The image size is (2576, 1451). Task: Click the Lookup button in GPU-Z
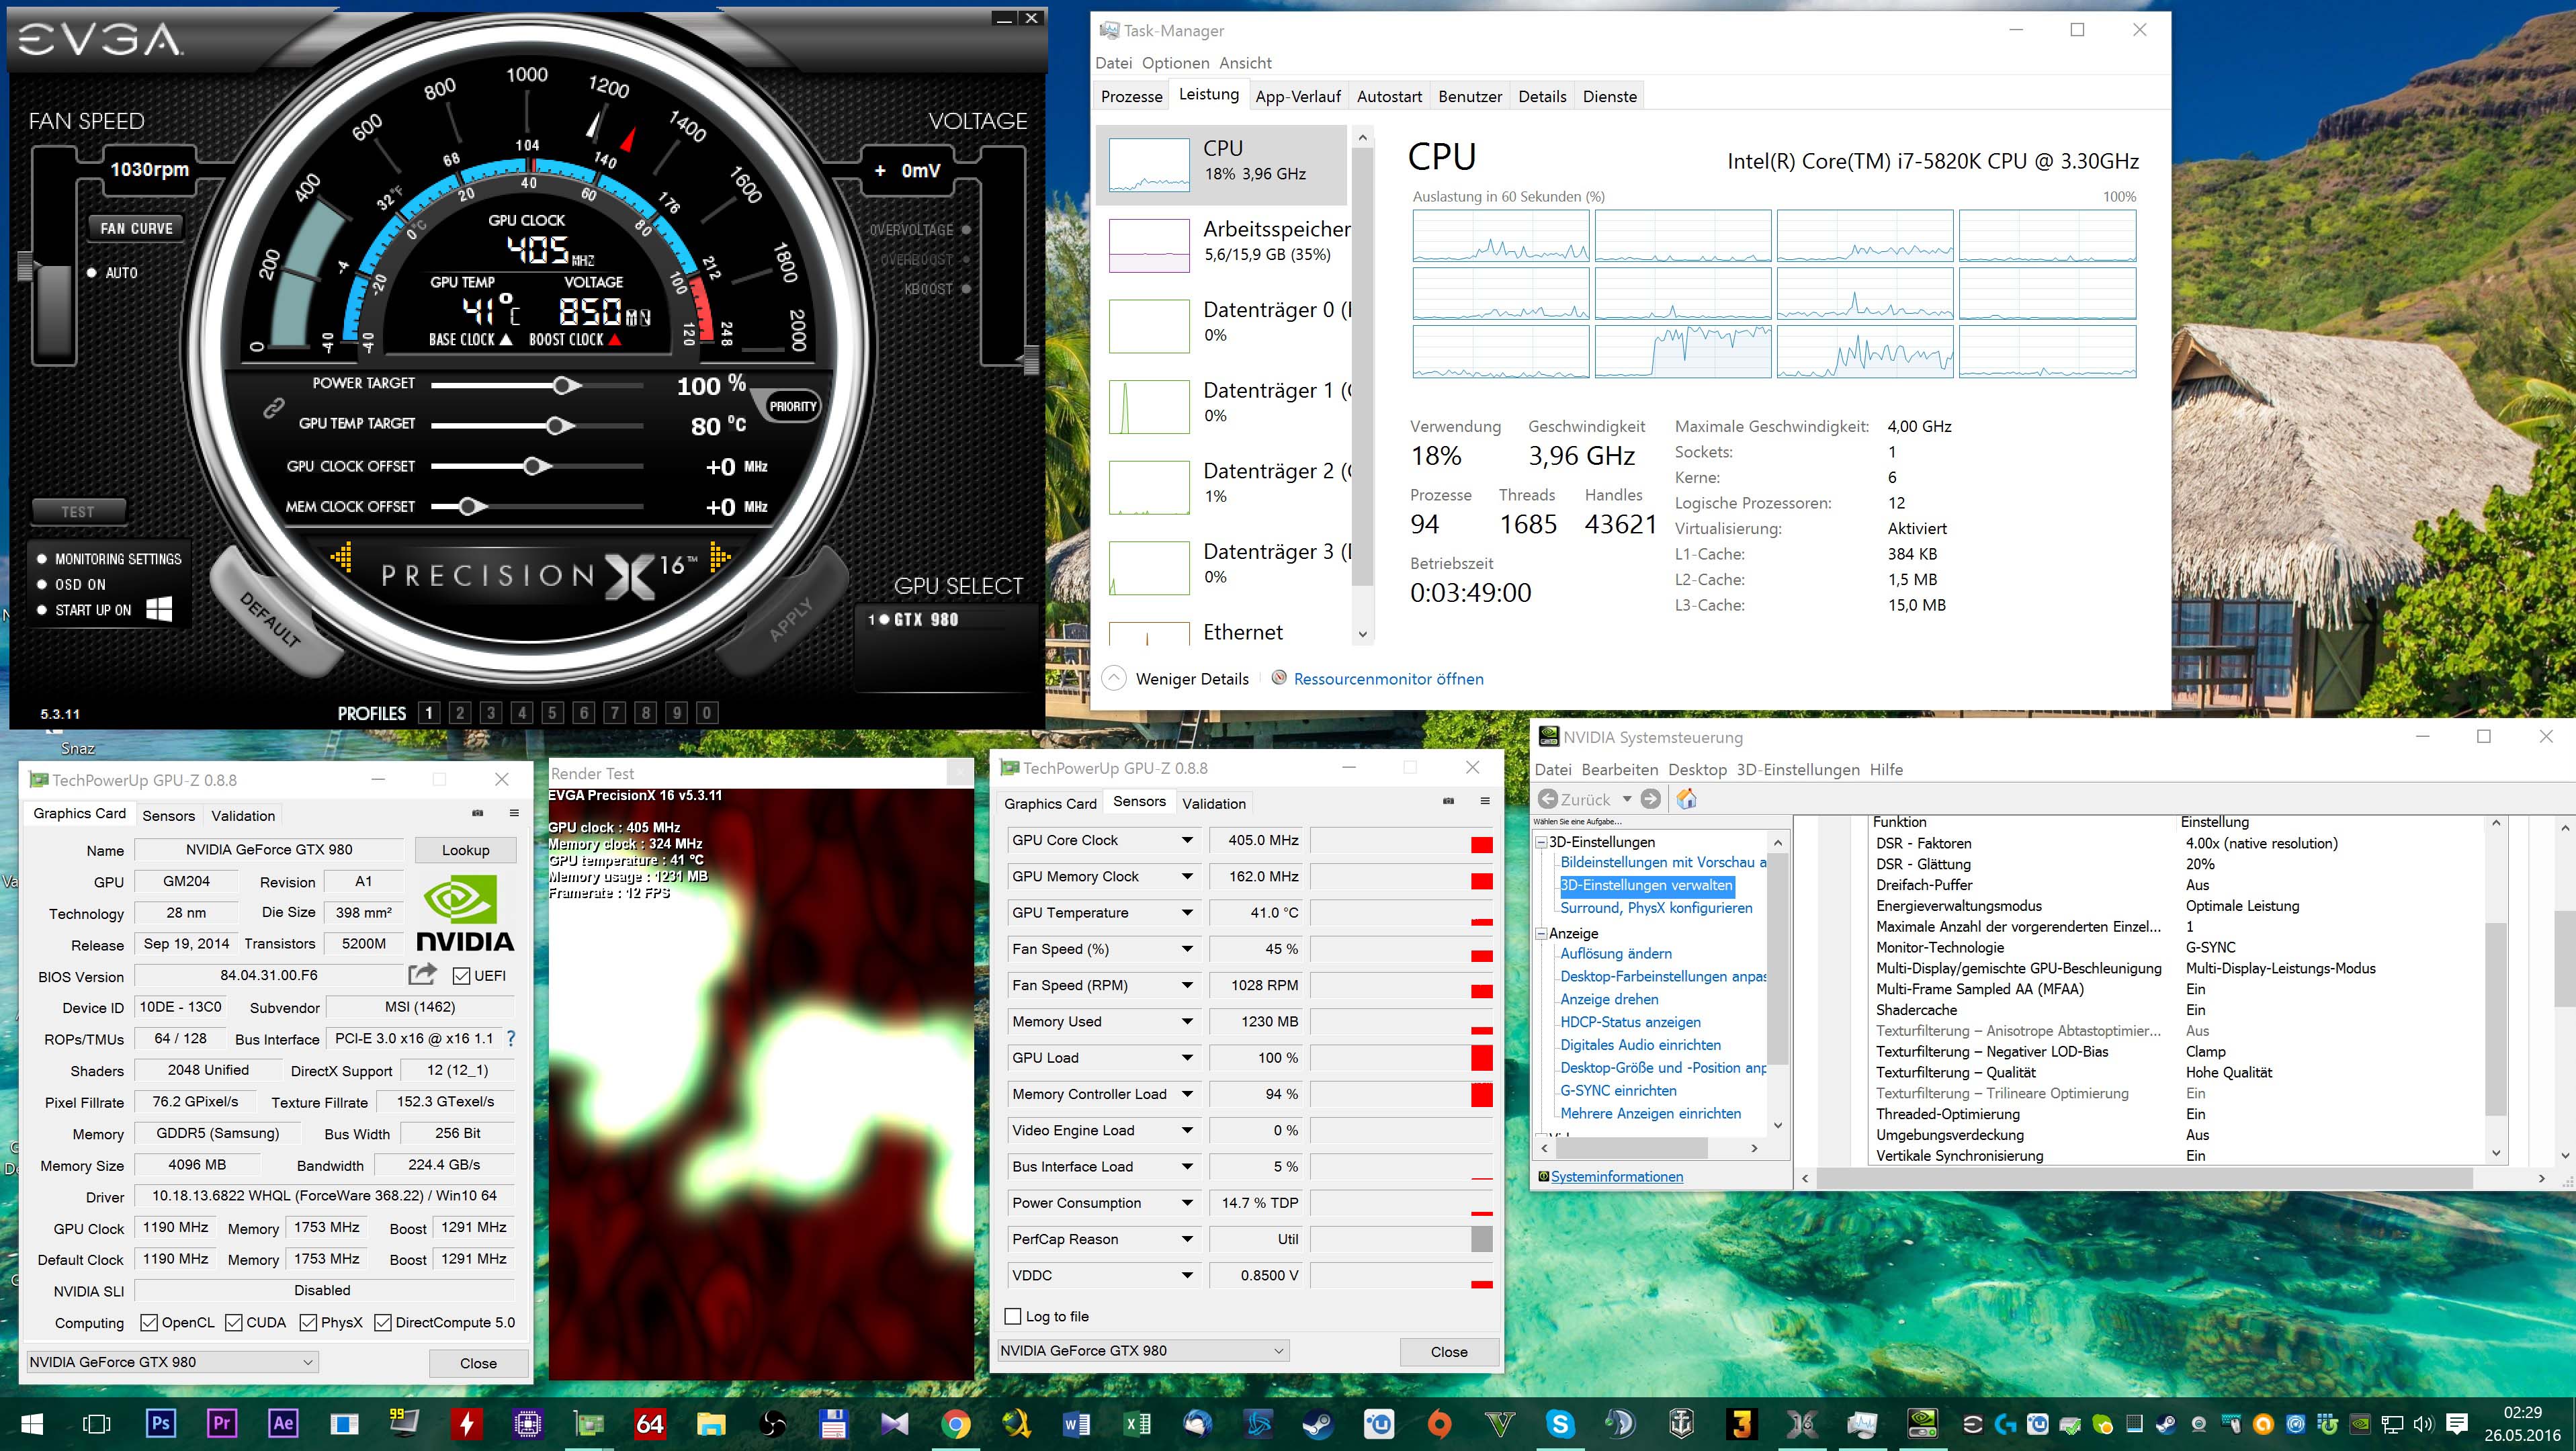click(x=465, y=850)
